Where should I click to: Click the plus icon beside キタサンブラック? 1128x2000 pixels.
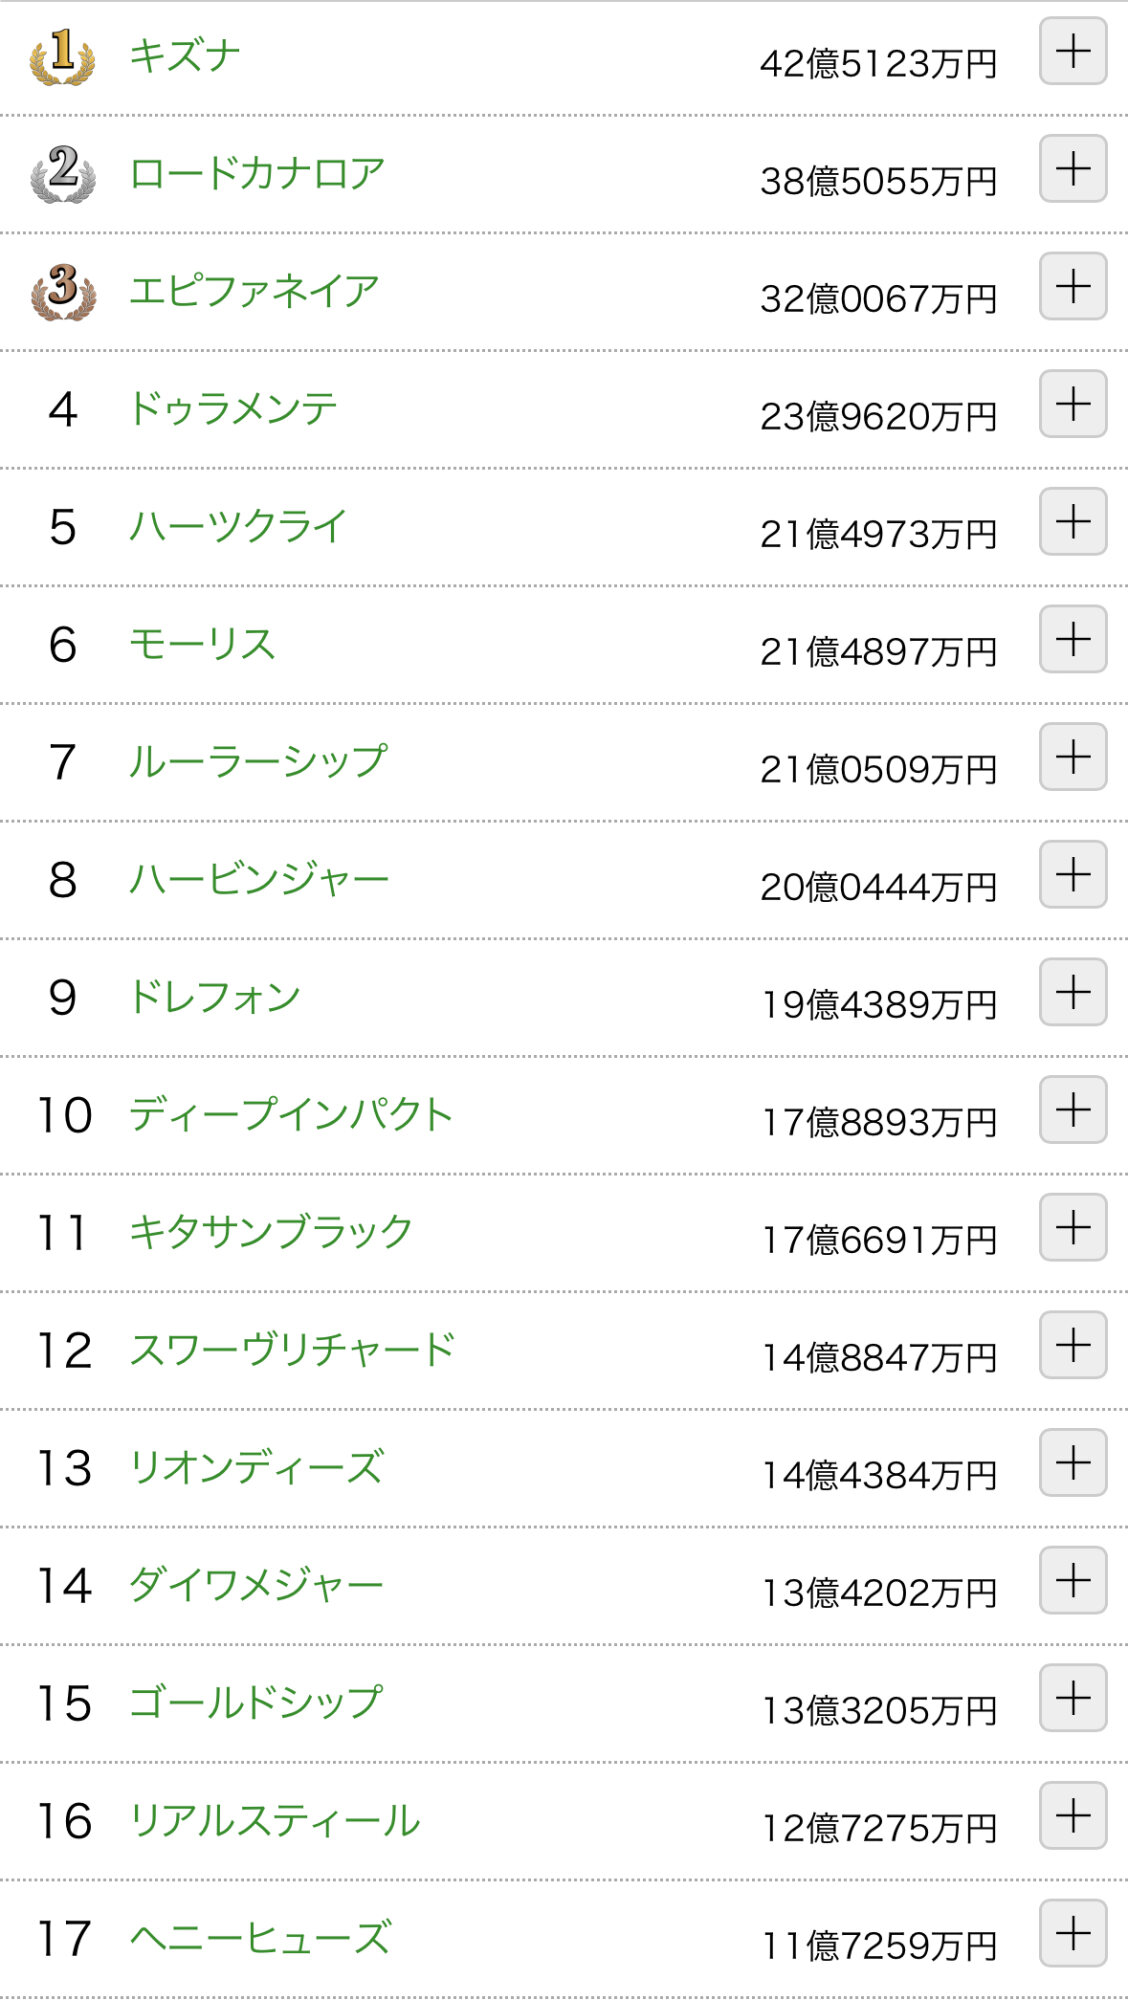1073,1227
